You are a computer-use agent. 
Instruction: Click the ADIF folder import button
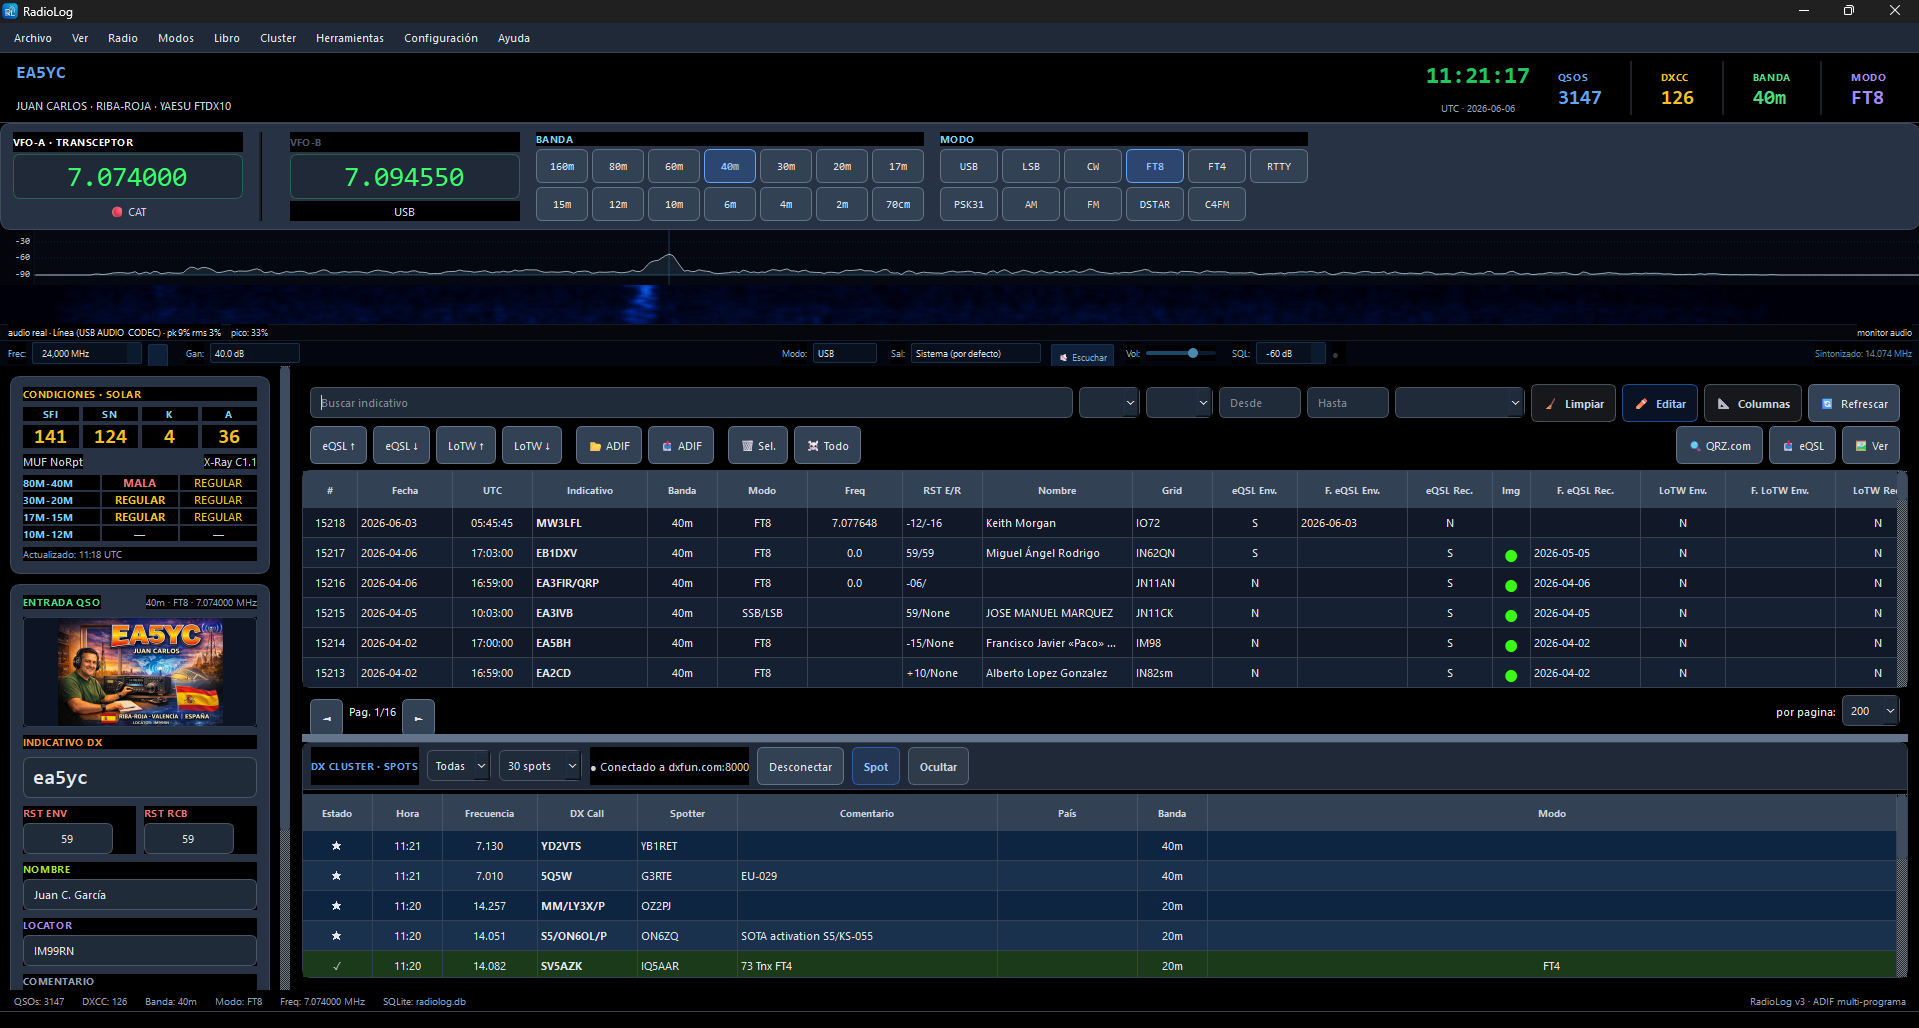pyautogui.click(x=609, y=446)
